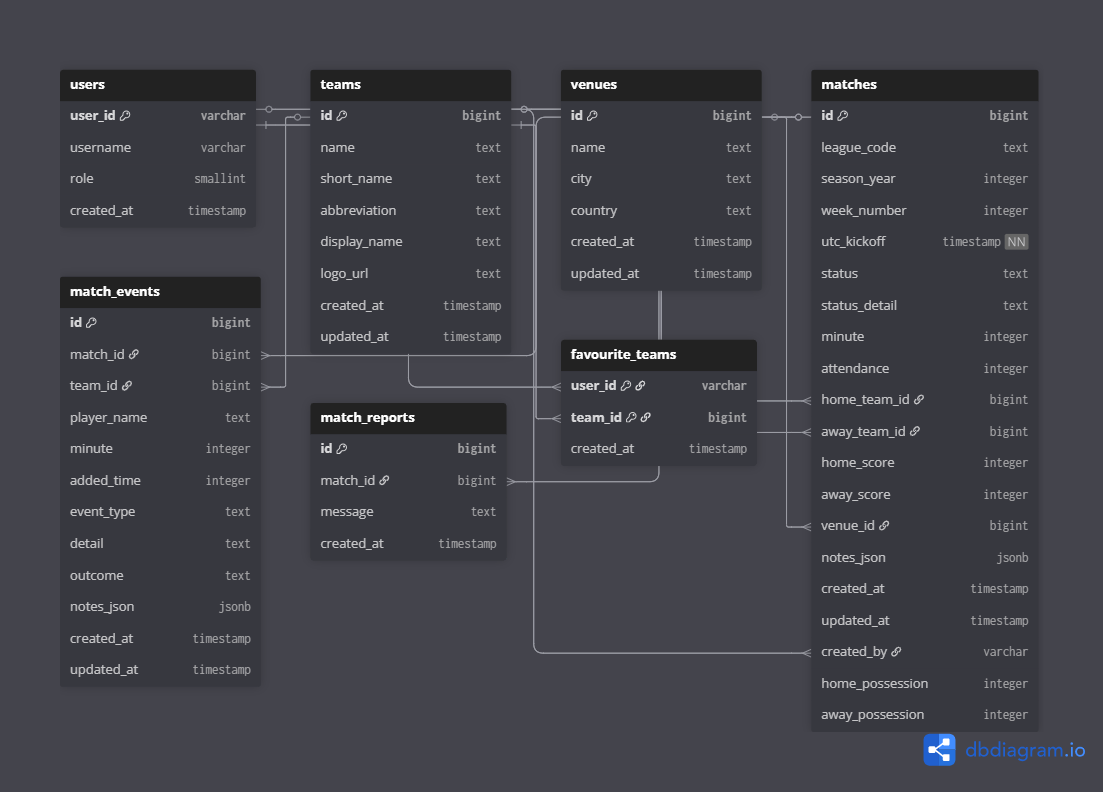Click the country field in venues table

pos(660,211)
